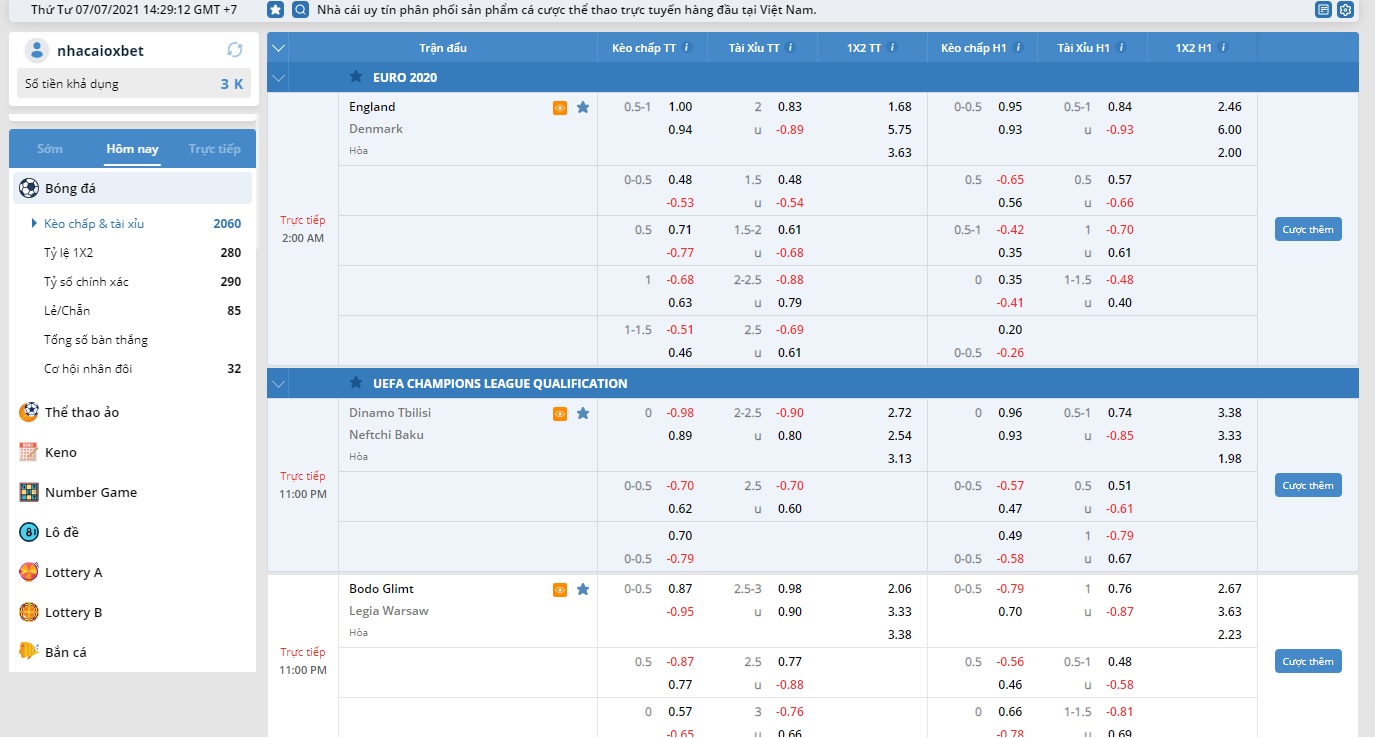The image size is (1375, 738).
Task: Select England 1X2 odds 1.68
Action: click(899, 107)
